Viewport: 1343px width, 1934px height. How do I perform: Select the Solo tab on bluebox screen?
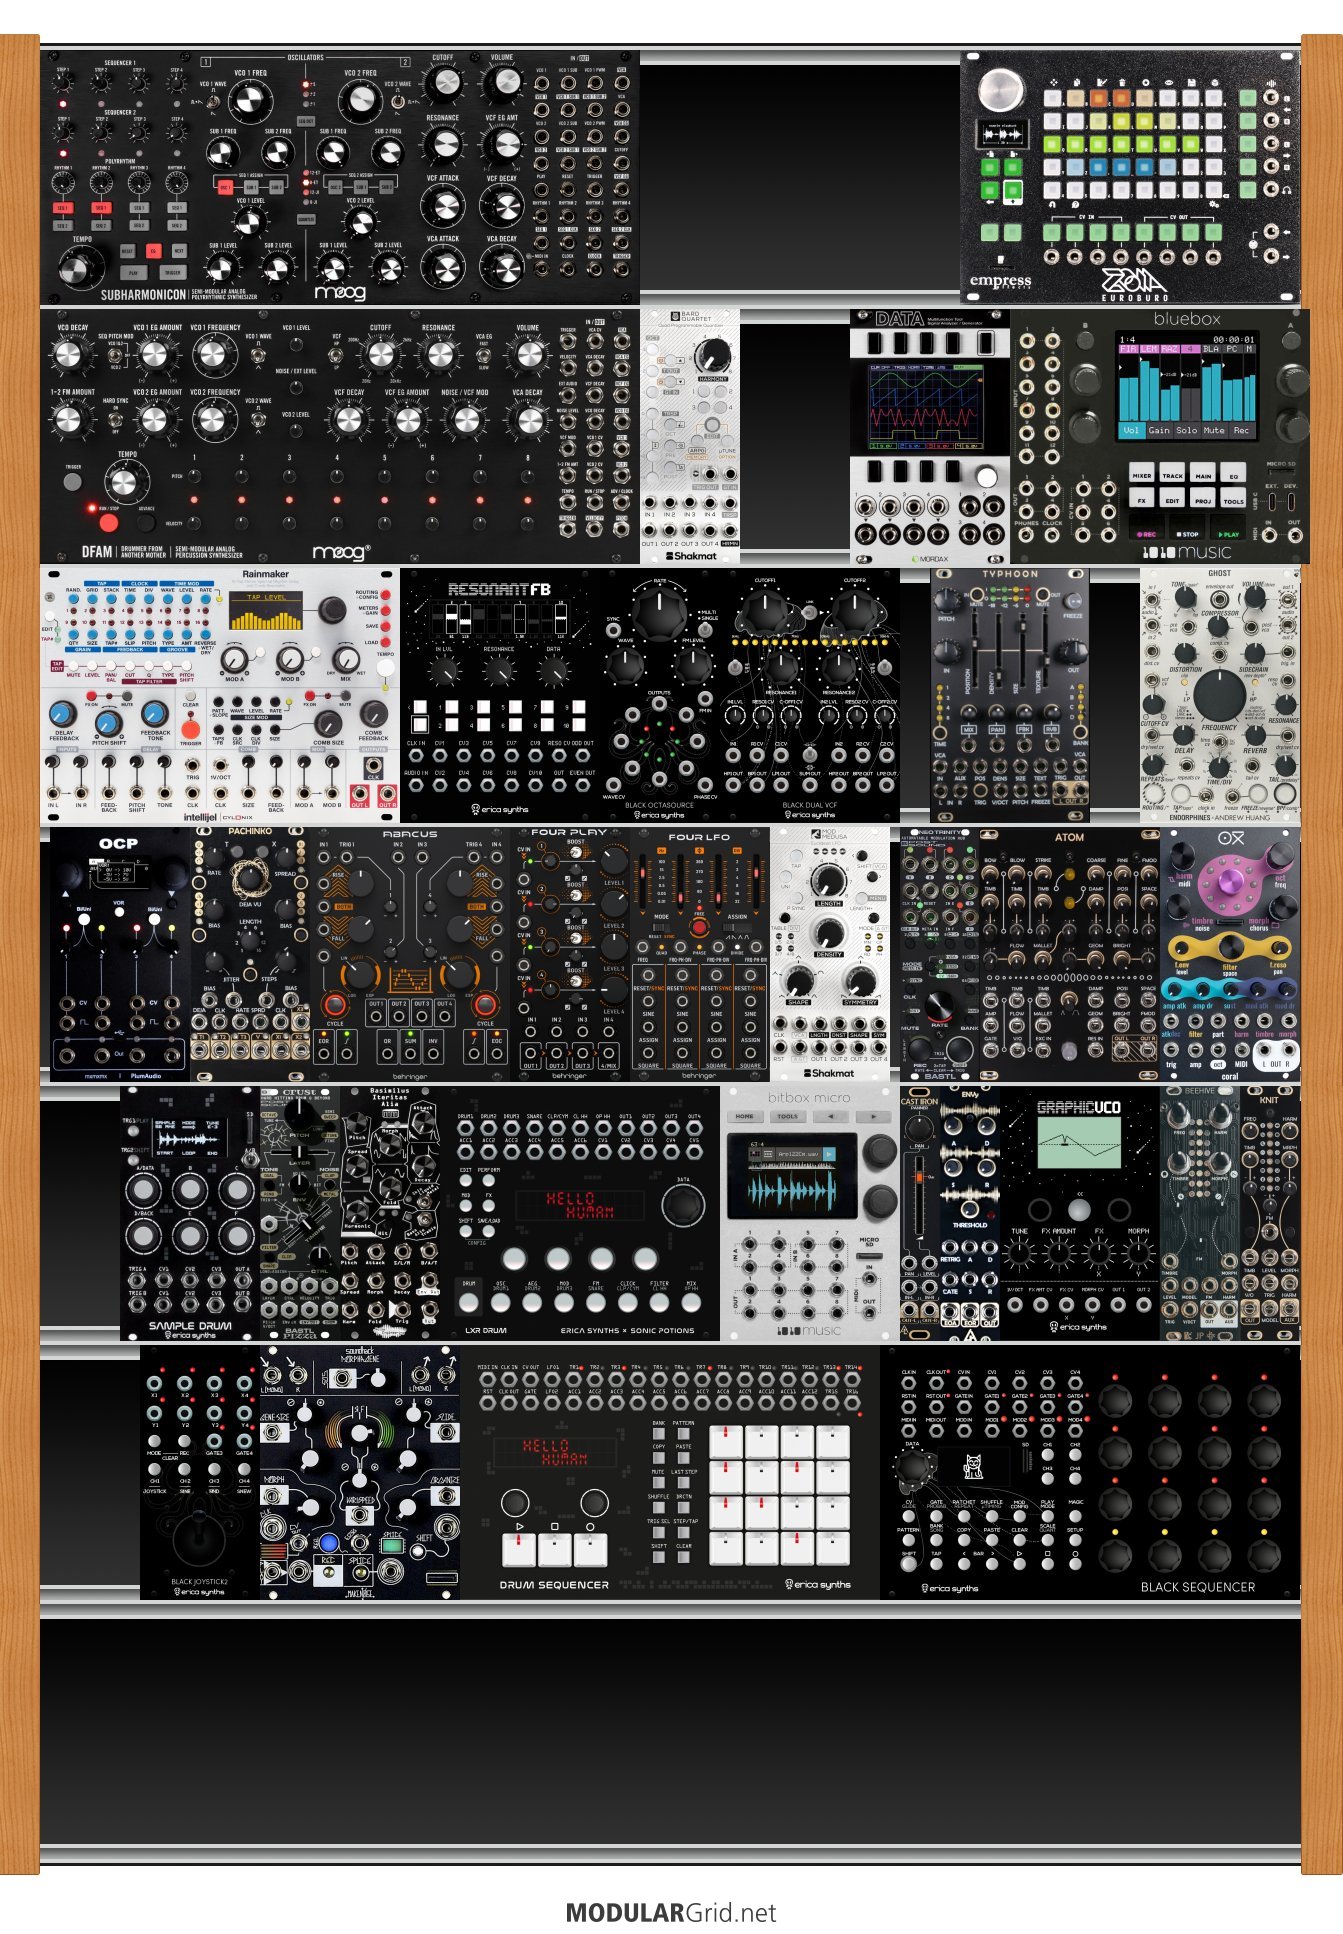(1186, 430)
